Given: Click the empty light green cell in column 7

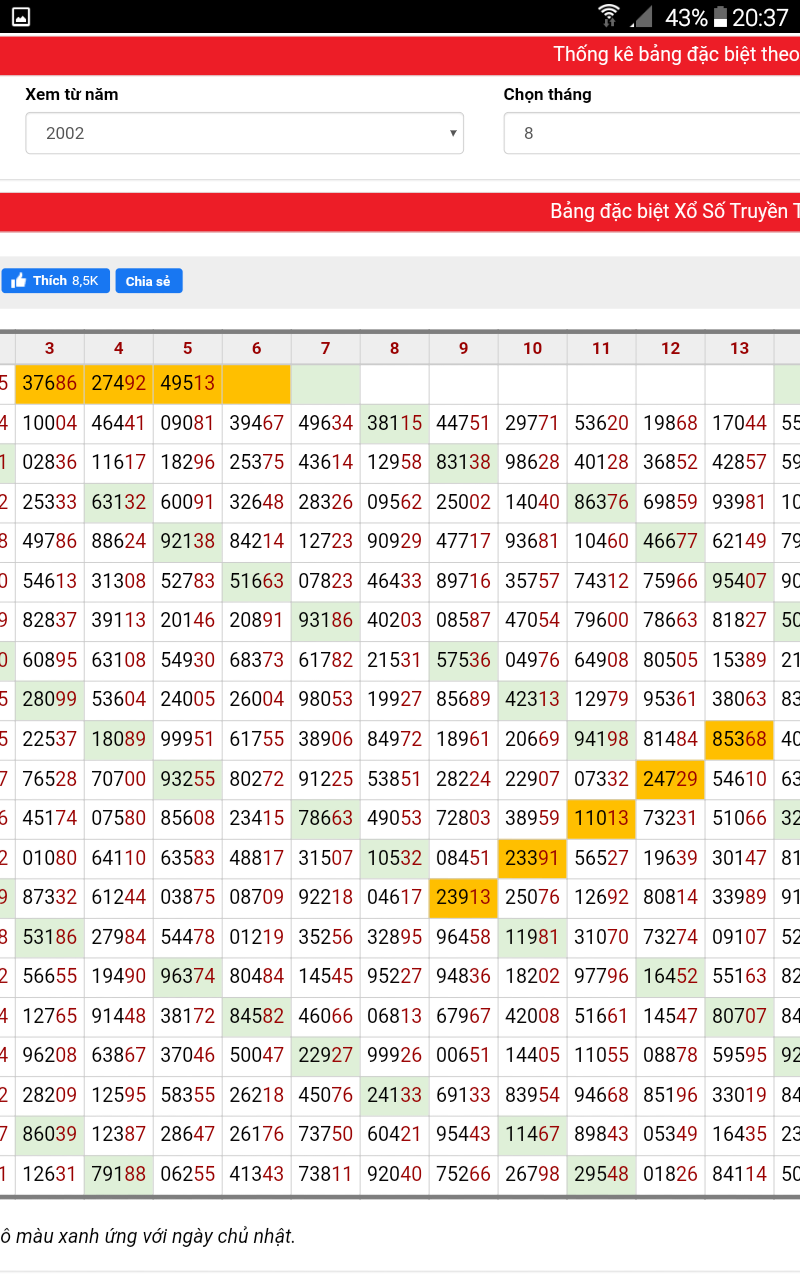Looking at the screenshot, I should (325, 384).
